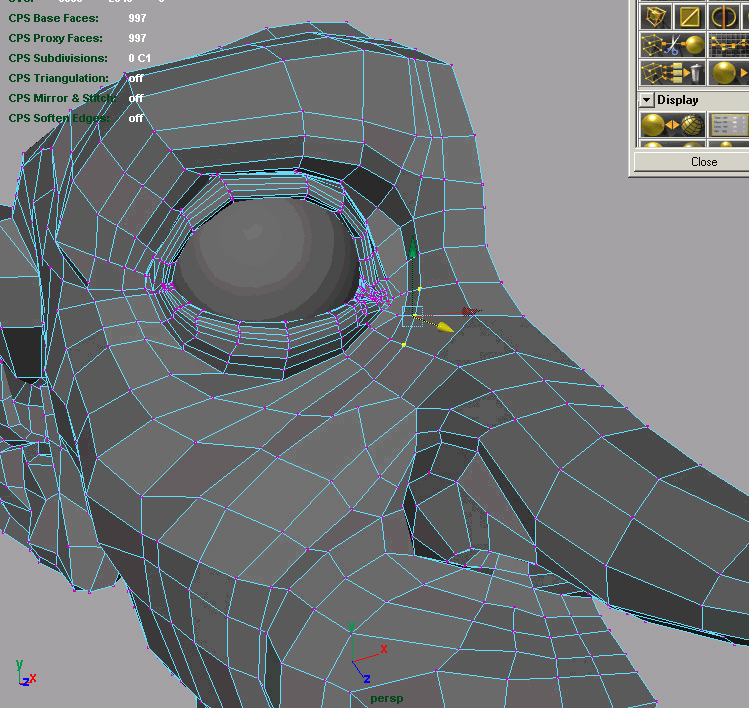
Task: Click the gold sphere with arrow icon
Action: (728, 73)
